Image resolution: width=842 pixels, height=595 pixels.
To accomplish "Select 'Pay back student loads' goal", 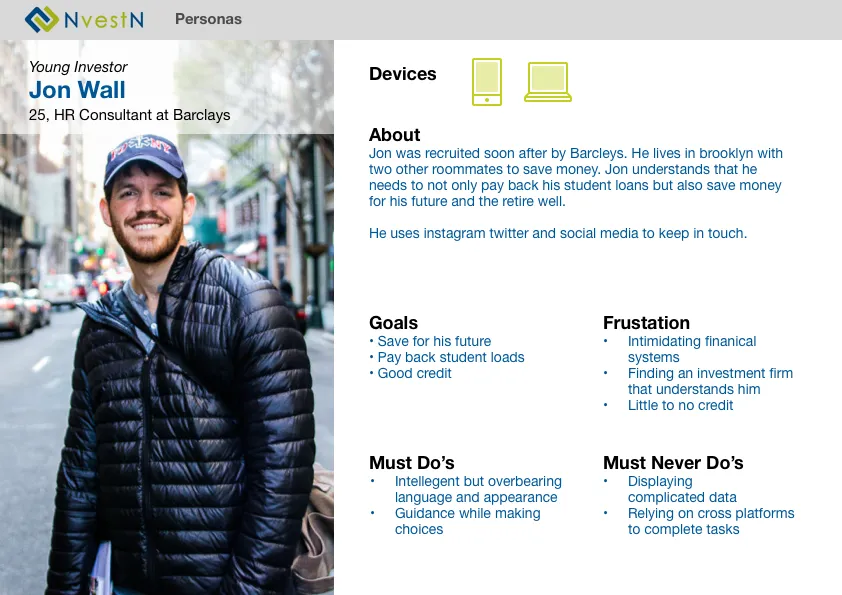I will [x=447, y=357].
